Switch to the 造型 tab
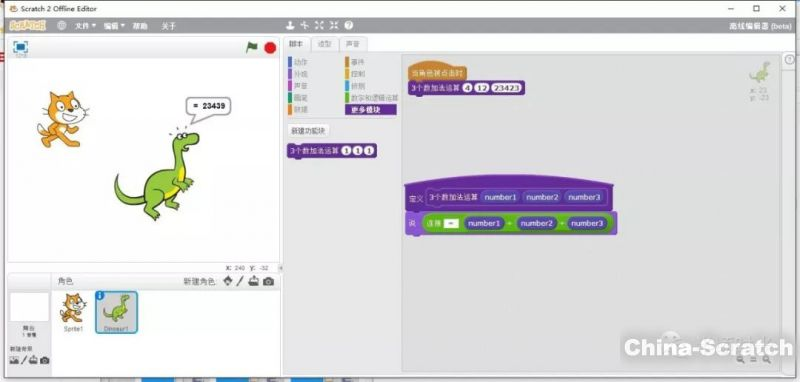The image size is (800, 382). 324,44
